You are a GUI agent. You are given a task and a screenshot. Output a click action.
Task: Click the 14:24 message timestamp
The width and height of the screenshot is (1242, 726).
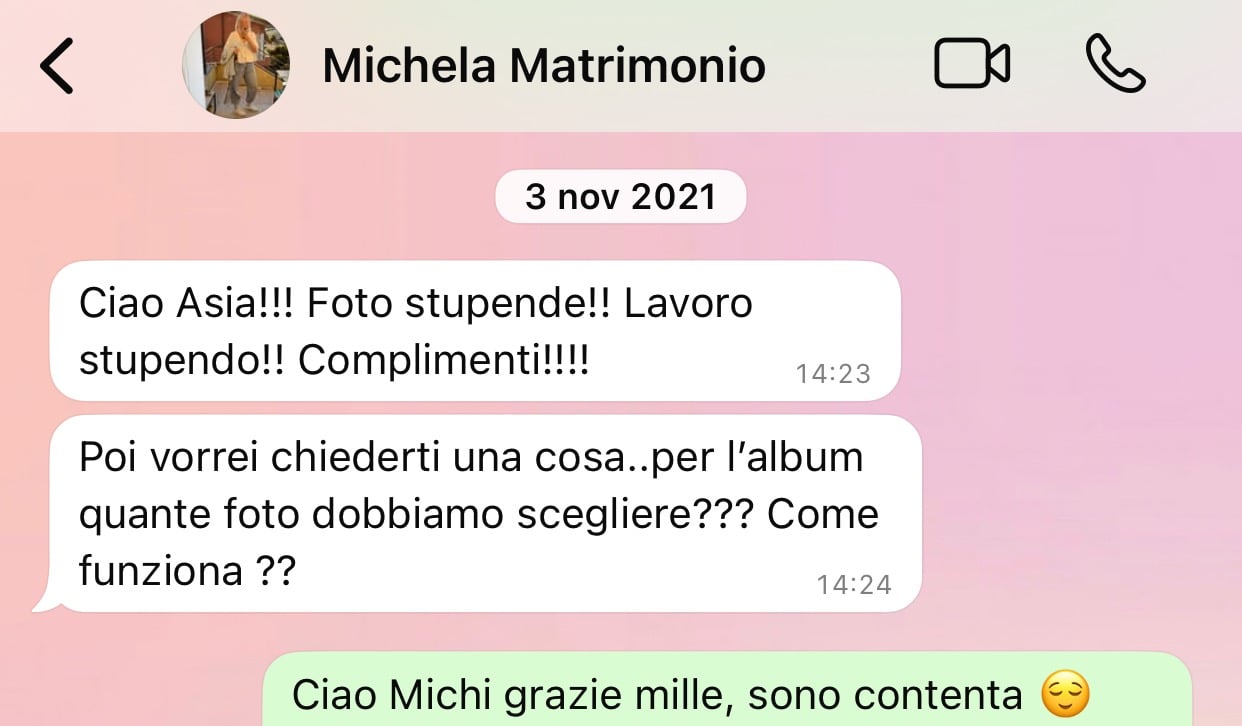pyautogui.click(x=854, y=584)
